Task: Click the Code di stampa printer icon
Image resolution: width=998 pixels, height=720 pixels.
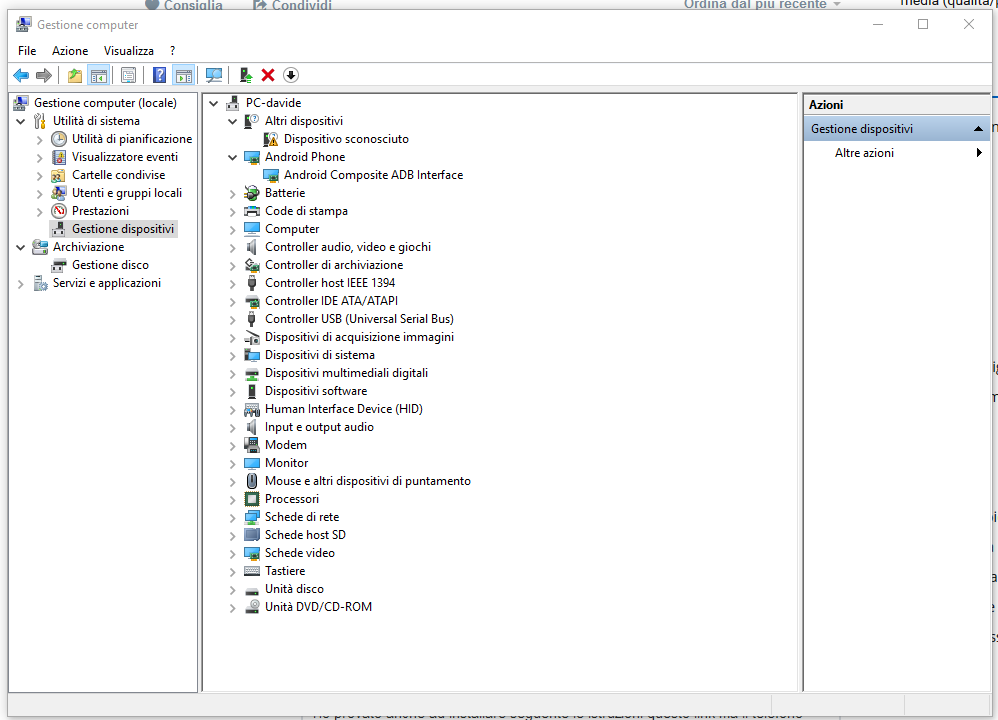Action: (x=252, y=211)
